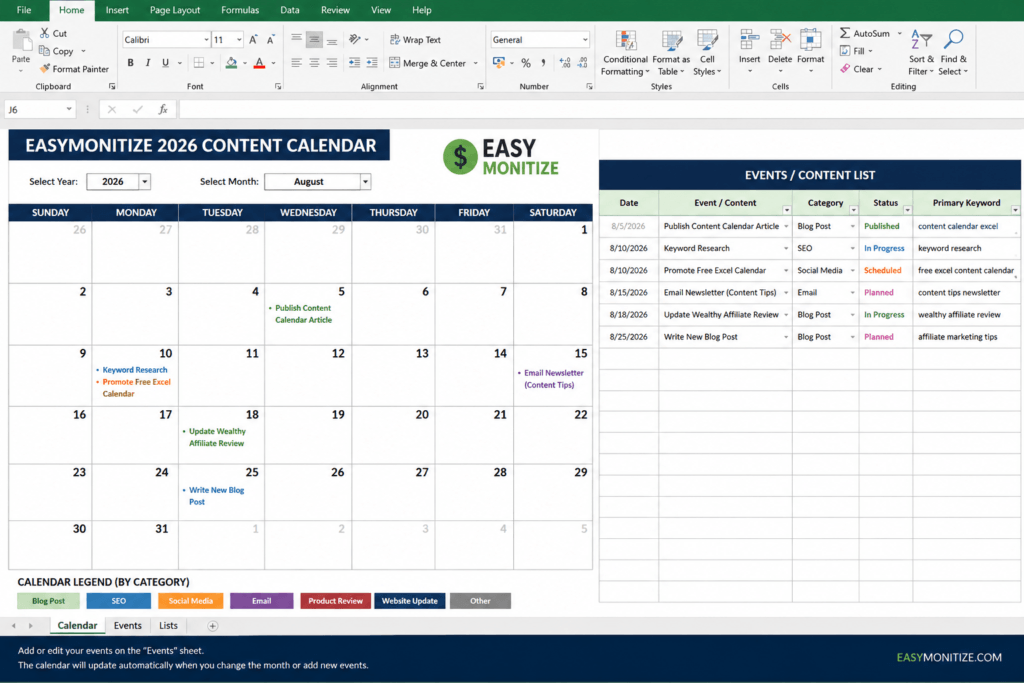Open Sort & Filter
Image resolution: width=1024 pixels, height=683 pixels.
click(x=921, y=52)
